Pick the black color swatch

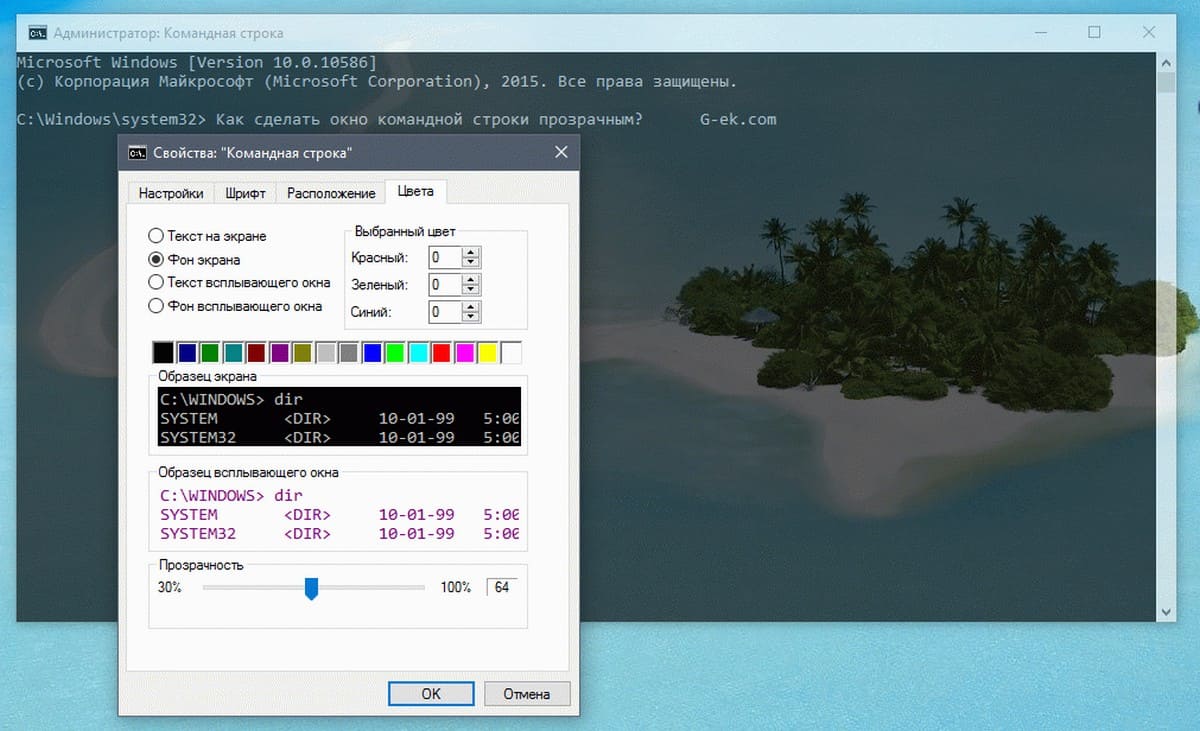[x=163, y=352]
